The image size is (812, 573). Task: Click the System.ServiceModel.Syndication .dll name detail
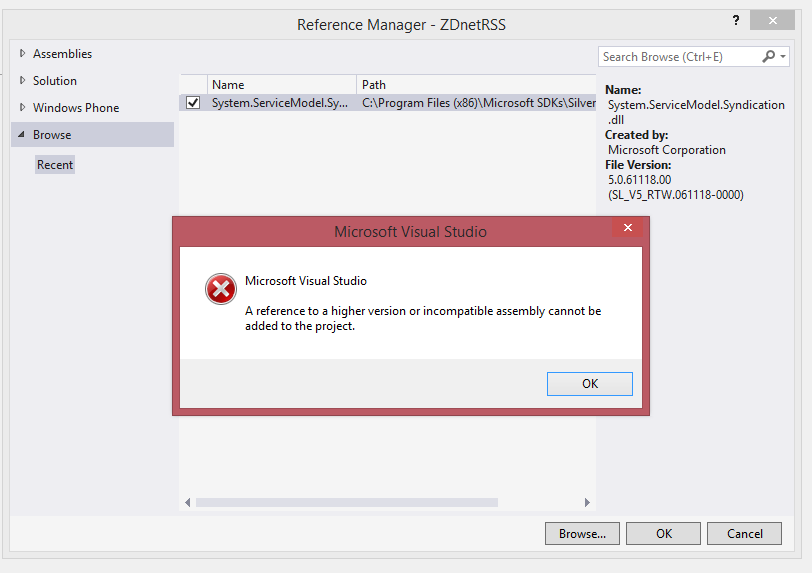pos(695,112)
